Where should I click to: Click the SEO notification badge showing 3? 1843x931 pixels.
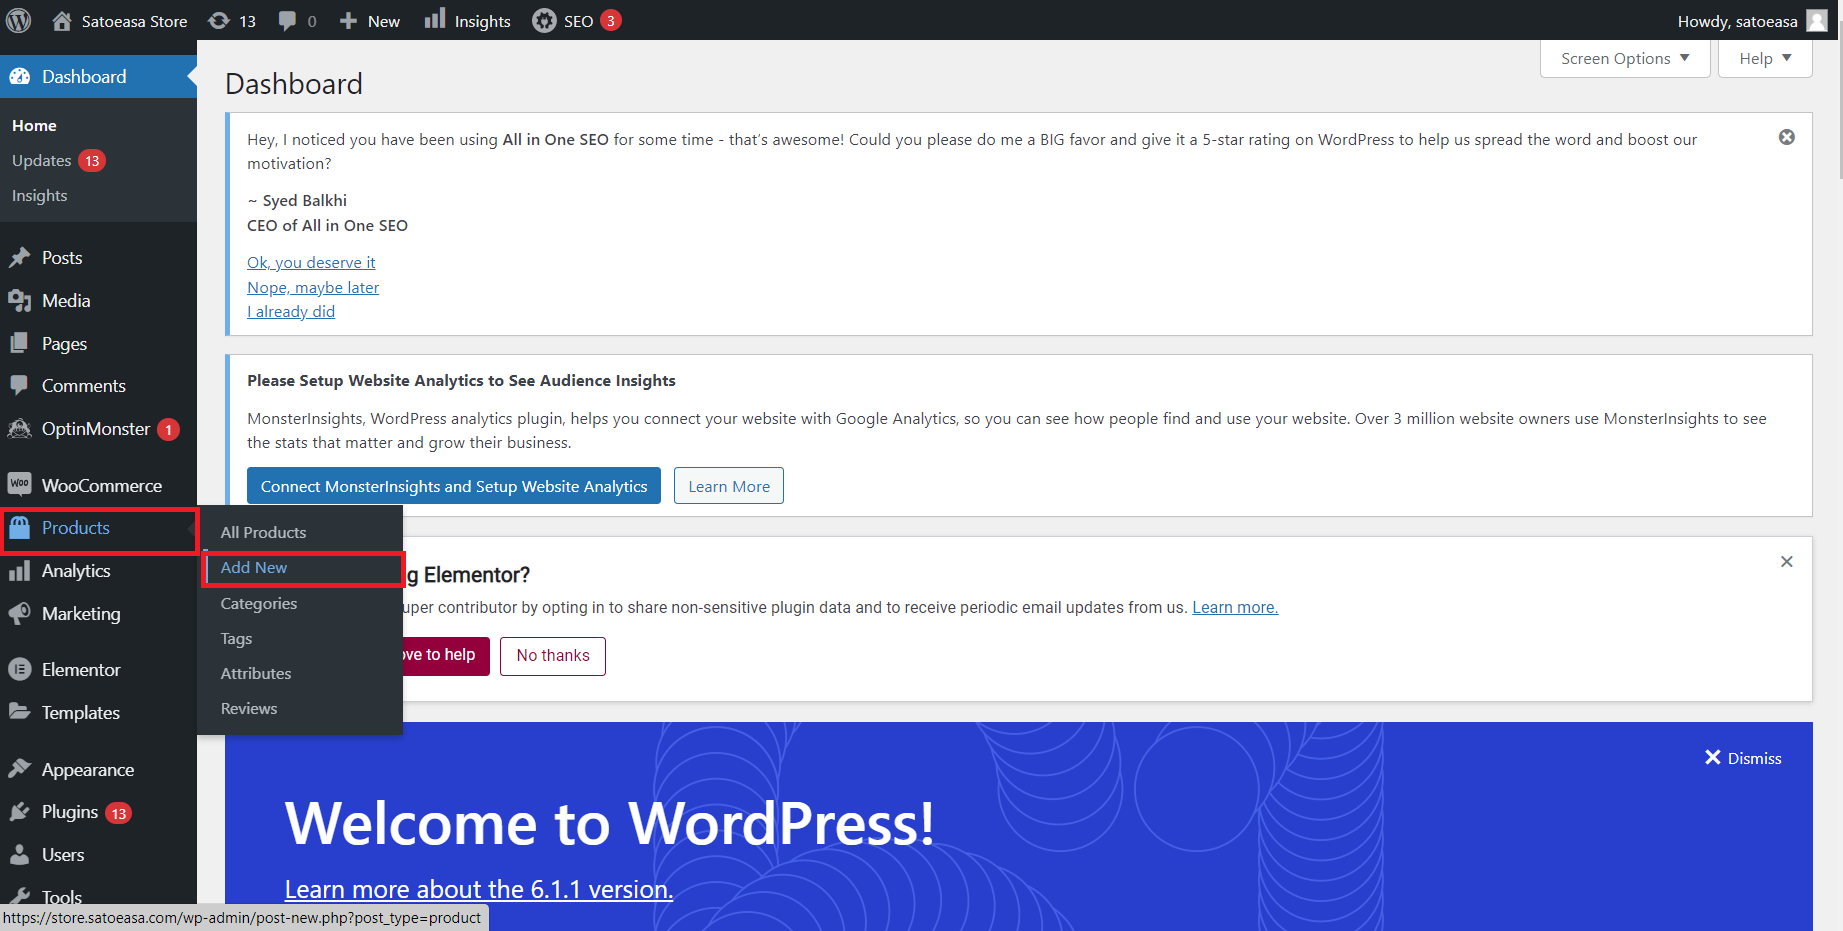(x=611, y=20)
